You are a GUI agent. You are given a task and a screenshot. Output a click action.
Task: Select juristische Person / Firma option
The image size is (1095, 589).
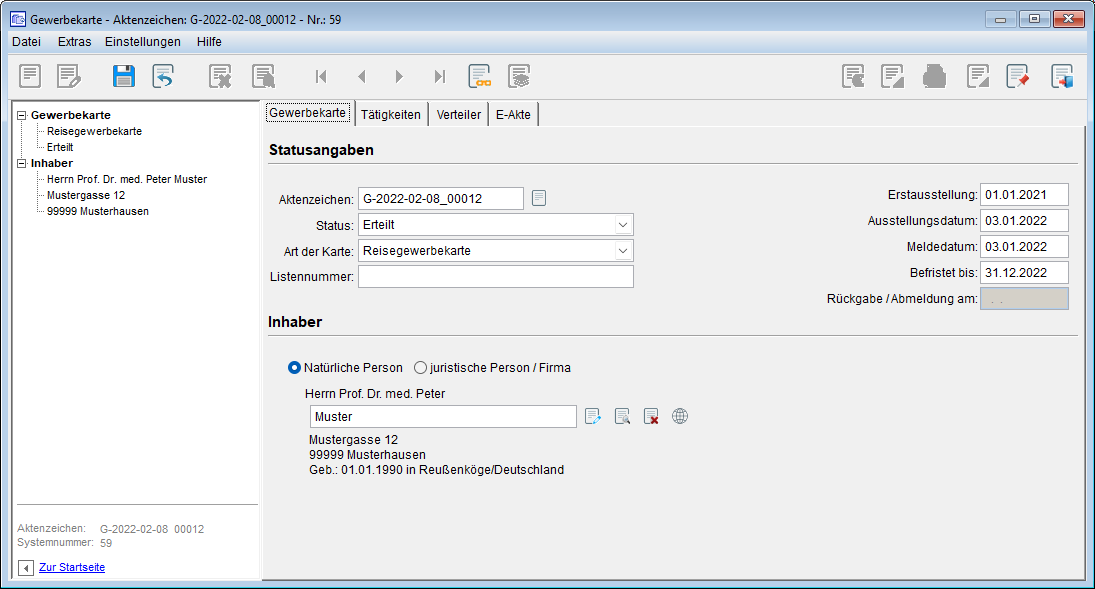(x=421, y=368)
